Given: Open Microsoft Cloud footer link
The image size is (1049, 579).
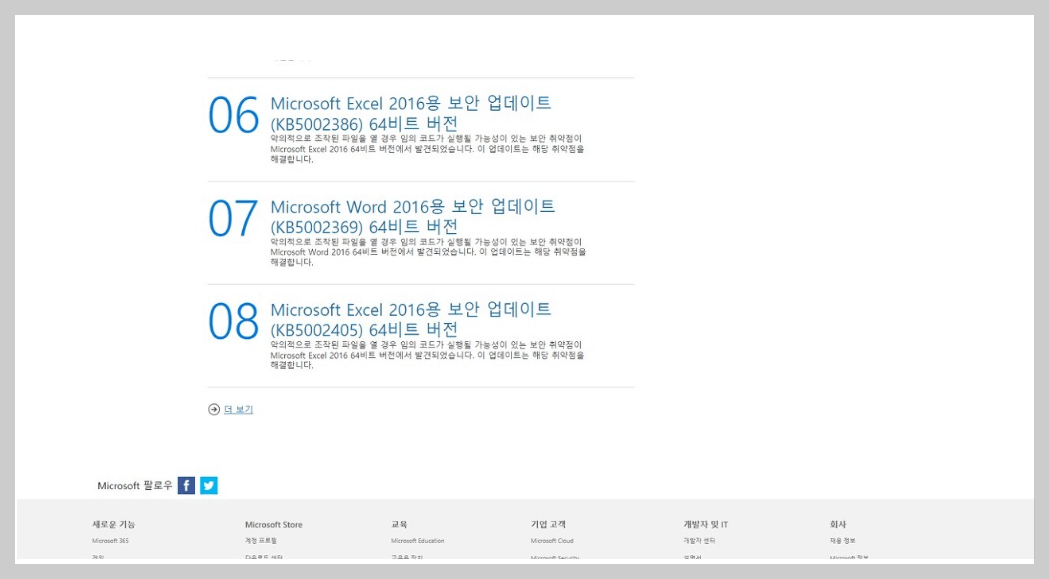Looking at the screenshot, I should [552, 541].
